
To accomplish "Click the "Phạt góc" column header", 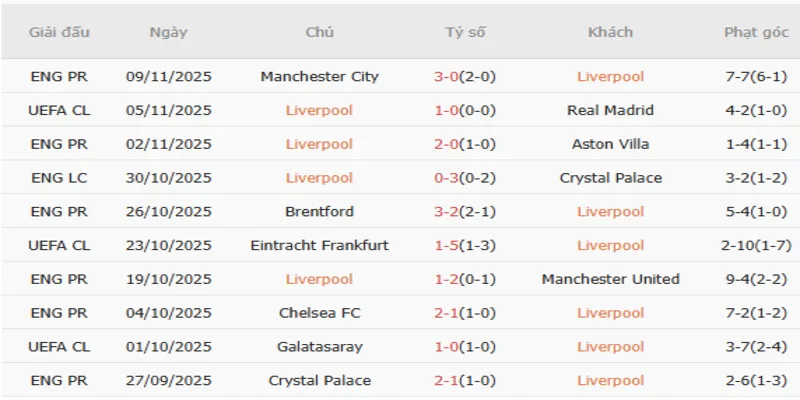I will pos(756,32).
